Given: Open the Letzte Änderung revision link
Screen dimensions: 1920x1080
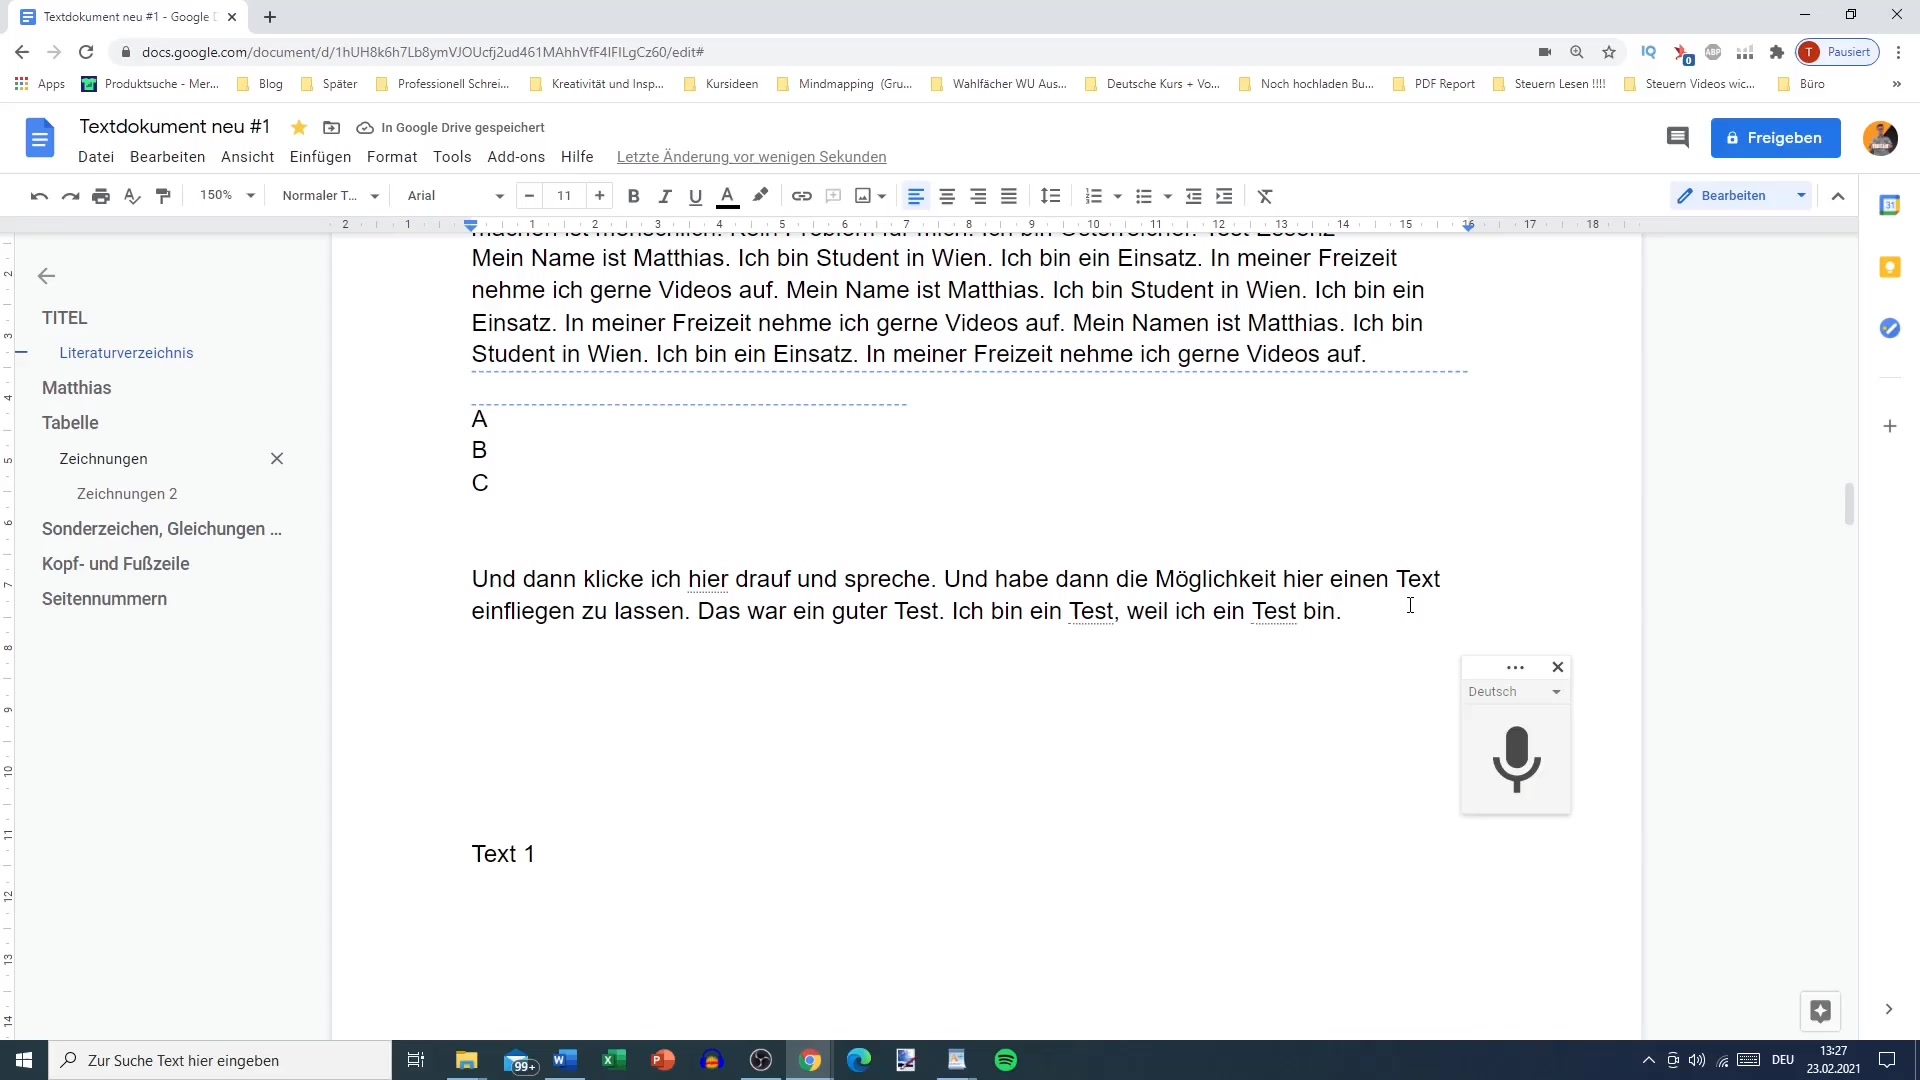Looking at the screenshot, I should (751, 157).
